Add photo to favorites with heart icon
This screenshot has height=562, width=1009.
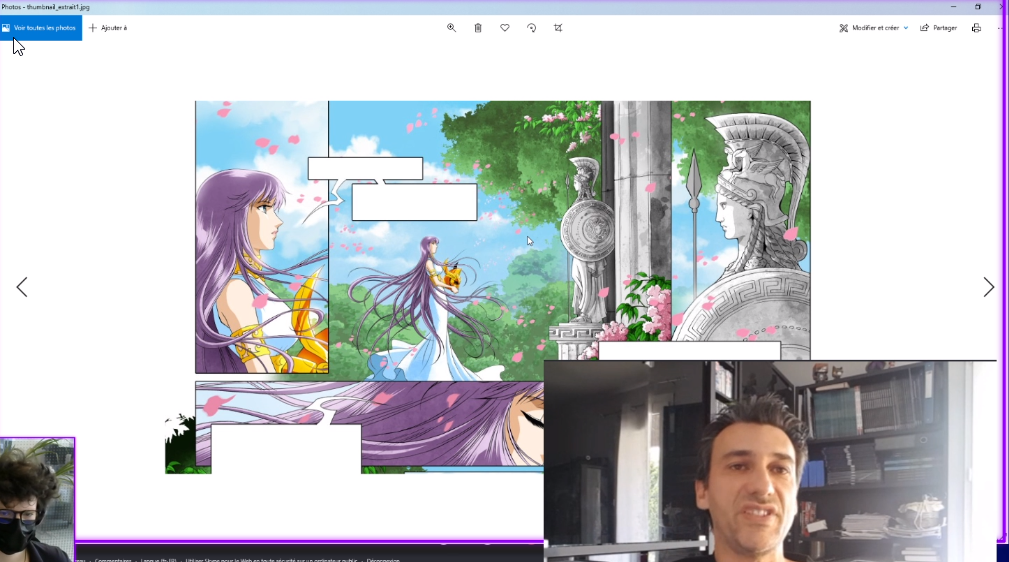pyautogui.click(x=504, y=28)
